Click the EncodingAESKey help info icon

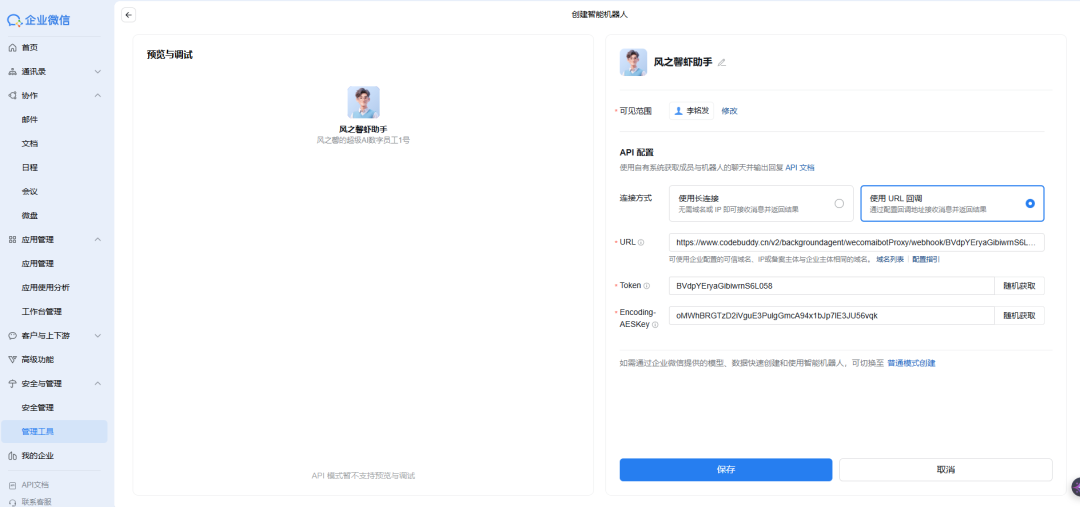654,324
